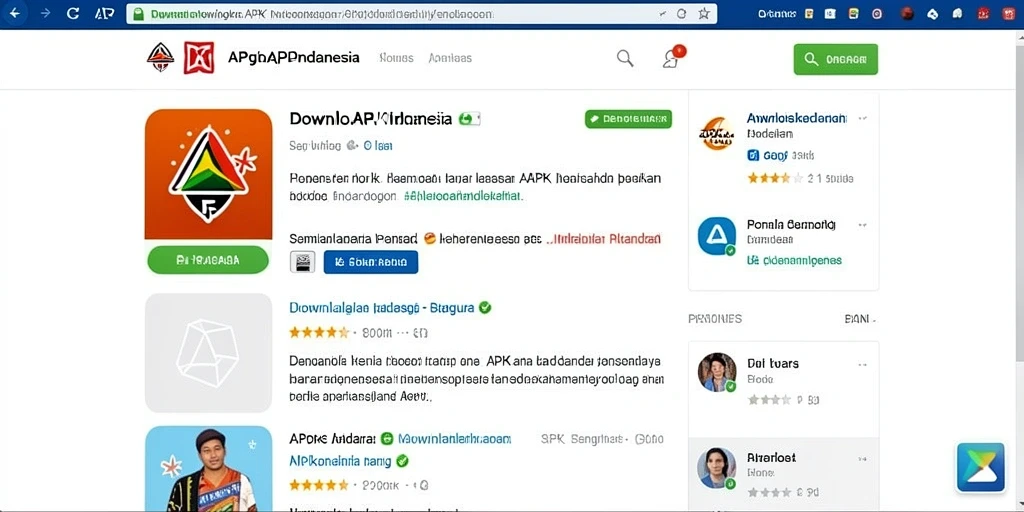Image resolution: width=1024 pixels, height=512 pixels.
Task: Click the green button right of the app title
Action: (x=628, y=119)
